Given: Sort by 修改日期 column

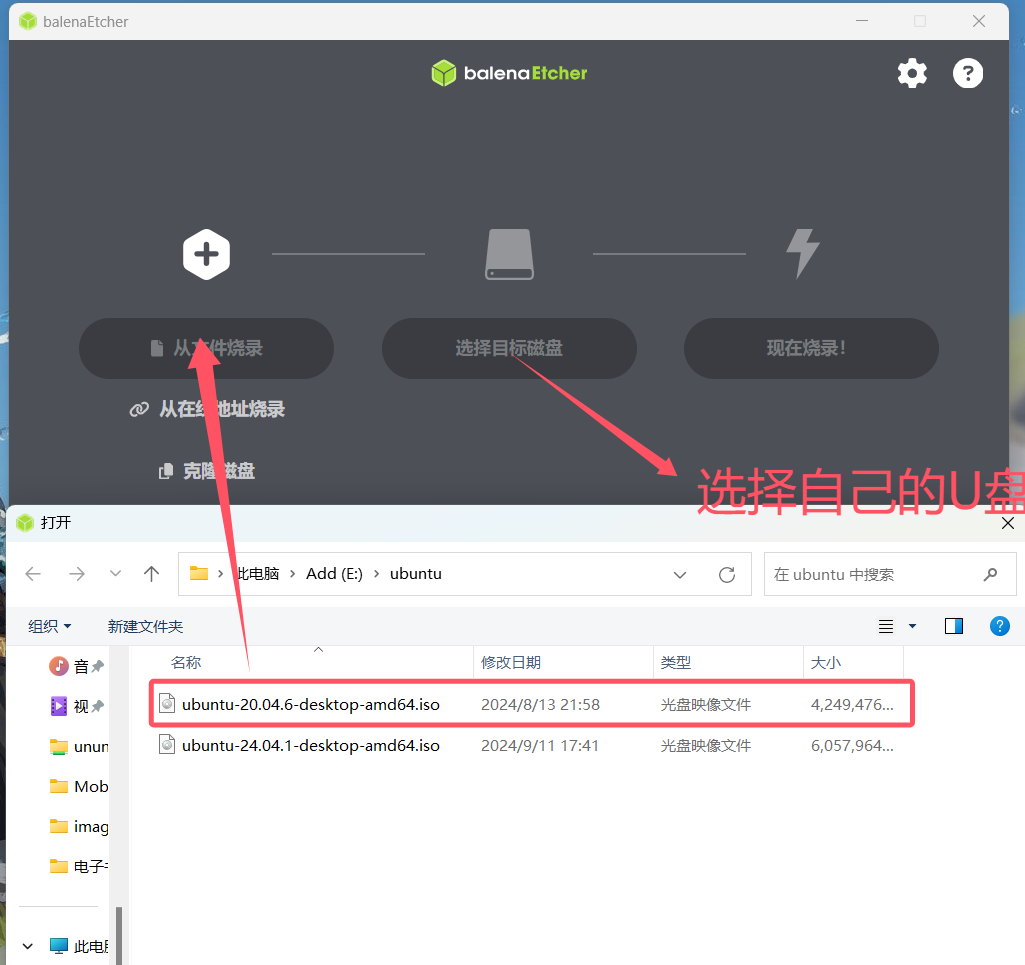Looking at the screenshot, I should pos(511,663).
